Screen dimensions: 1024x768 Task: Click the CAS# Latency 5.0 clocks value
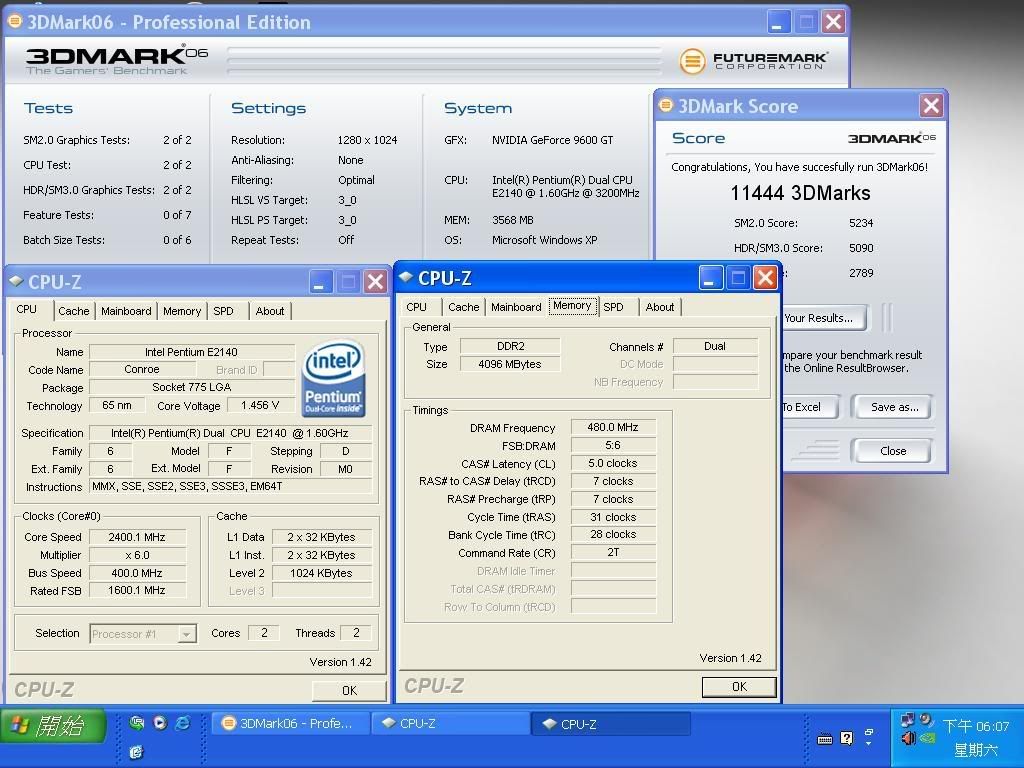[613, 463]
